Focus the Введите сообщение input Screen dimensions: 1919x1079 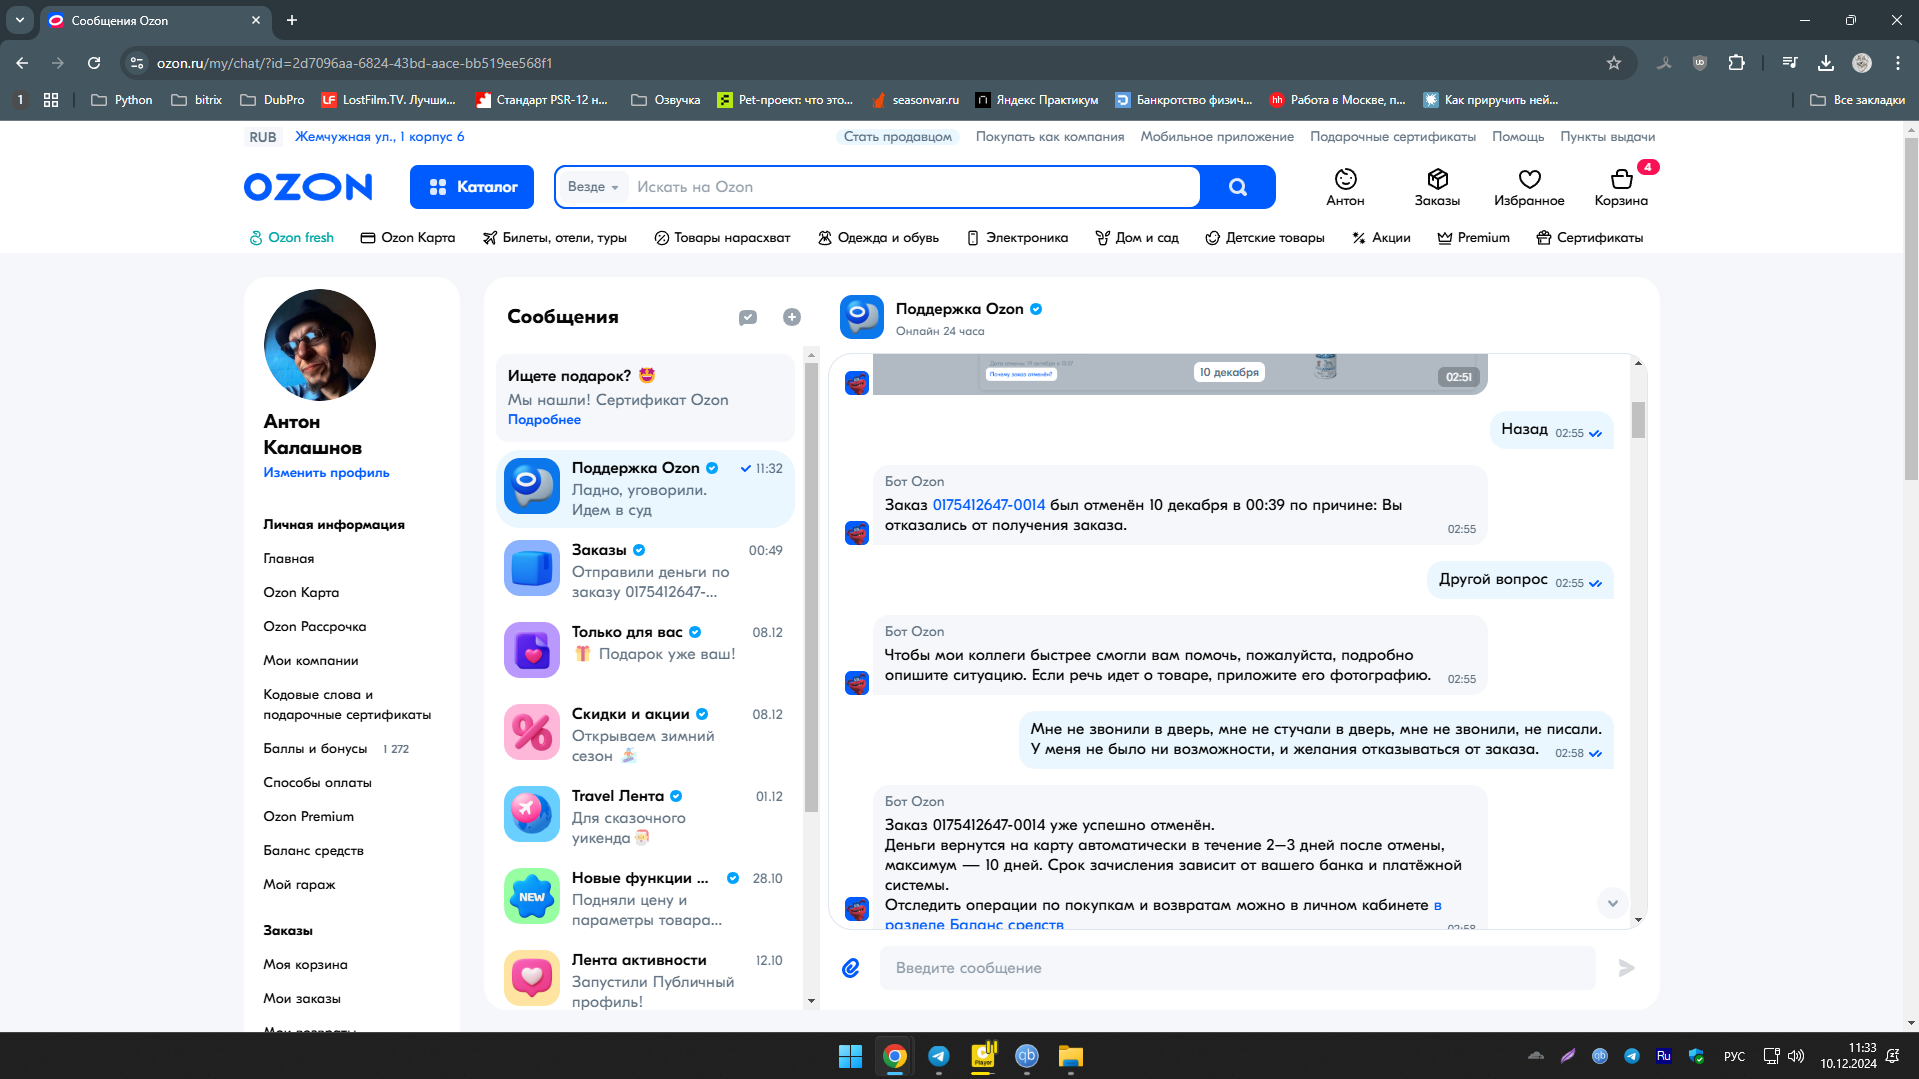pos(1237,967)
